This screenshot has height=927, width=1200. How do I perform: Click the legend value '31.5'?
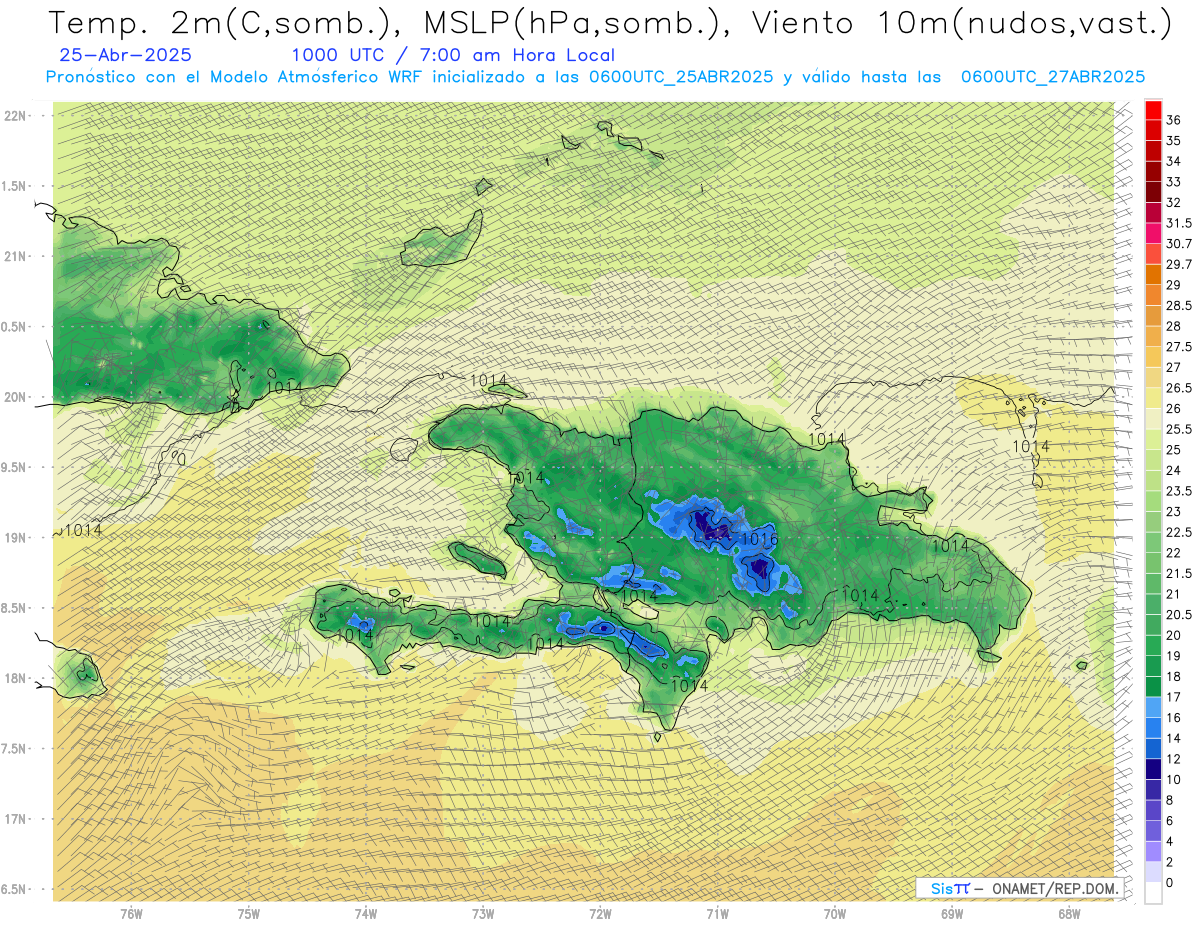(x=1178, y=223)
